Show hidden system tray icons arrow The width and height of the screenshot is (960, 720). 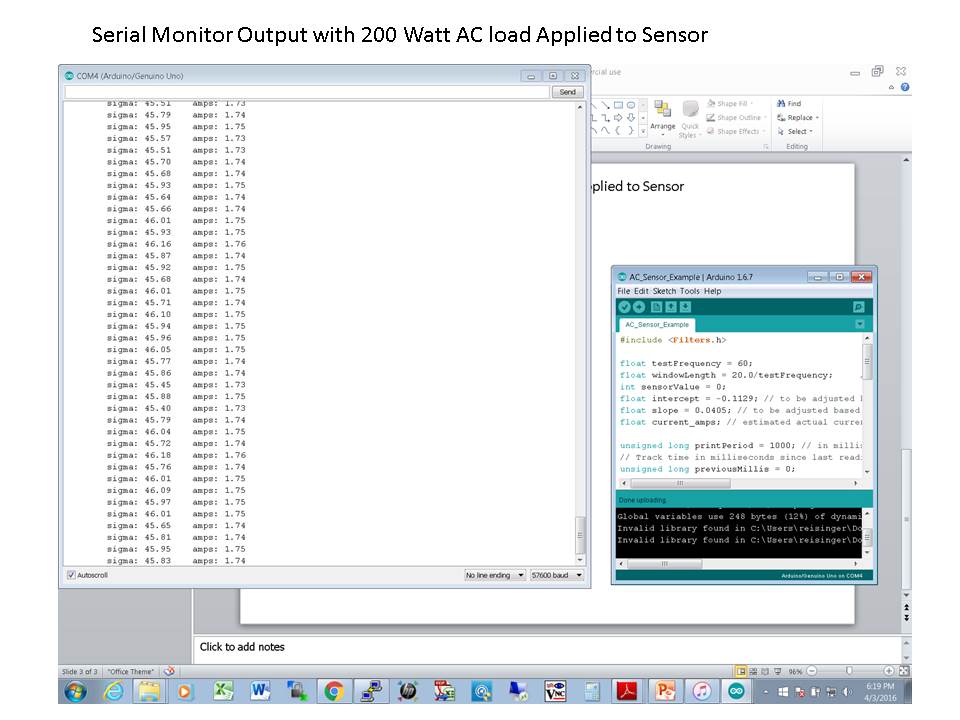[x=765, y=692]
